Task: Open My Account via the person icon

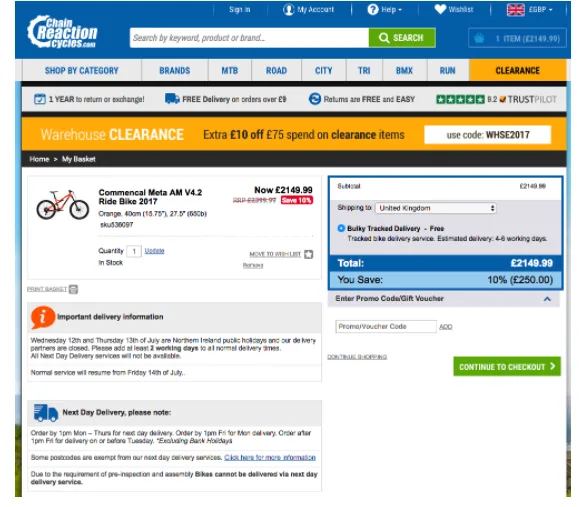Action: pos(288,9)
